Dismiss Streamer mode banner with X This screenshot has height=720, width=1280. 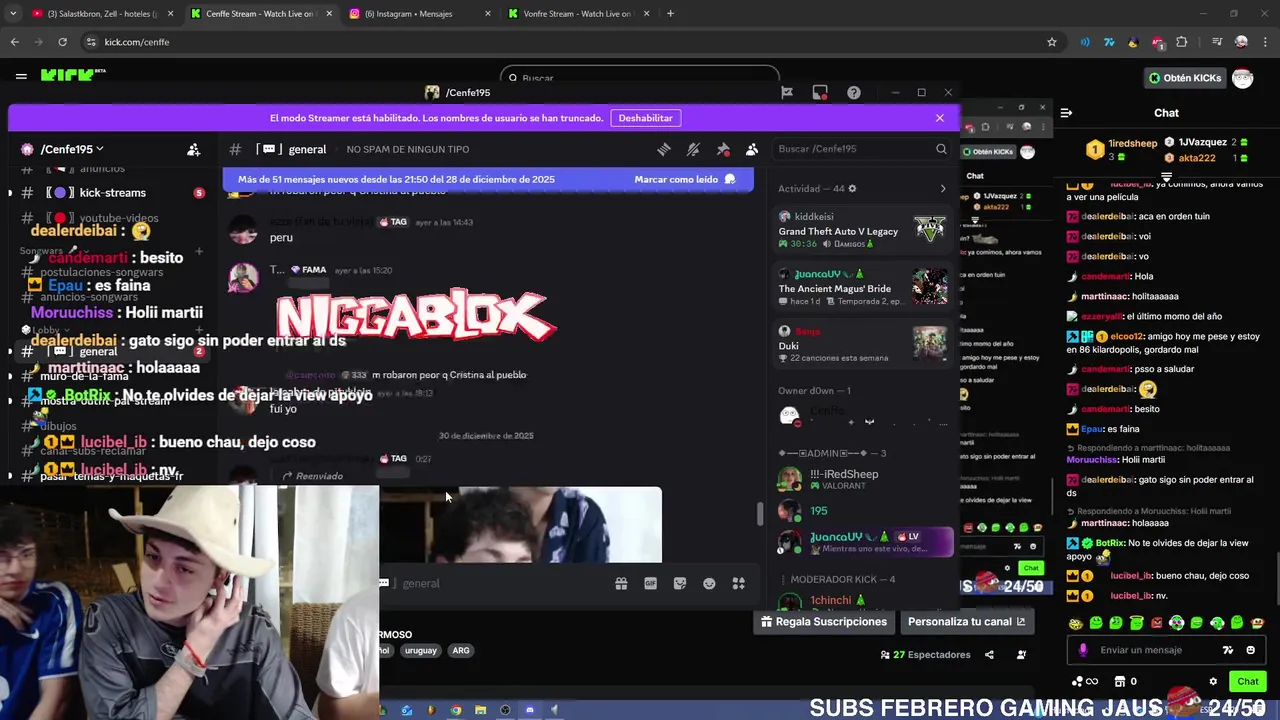tap(940, 118)
